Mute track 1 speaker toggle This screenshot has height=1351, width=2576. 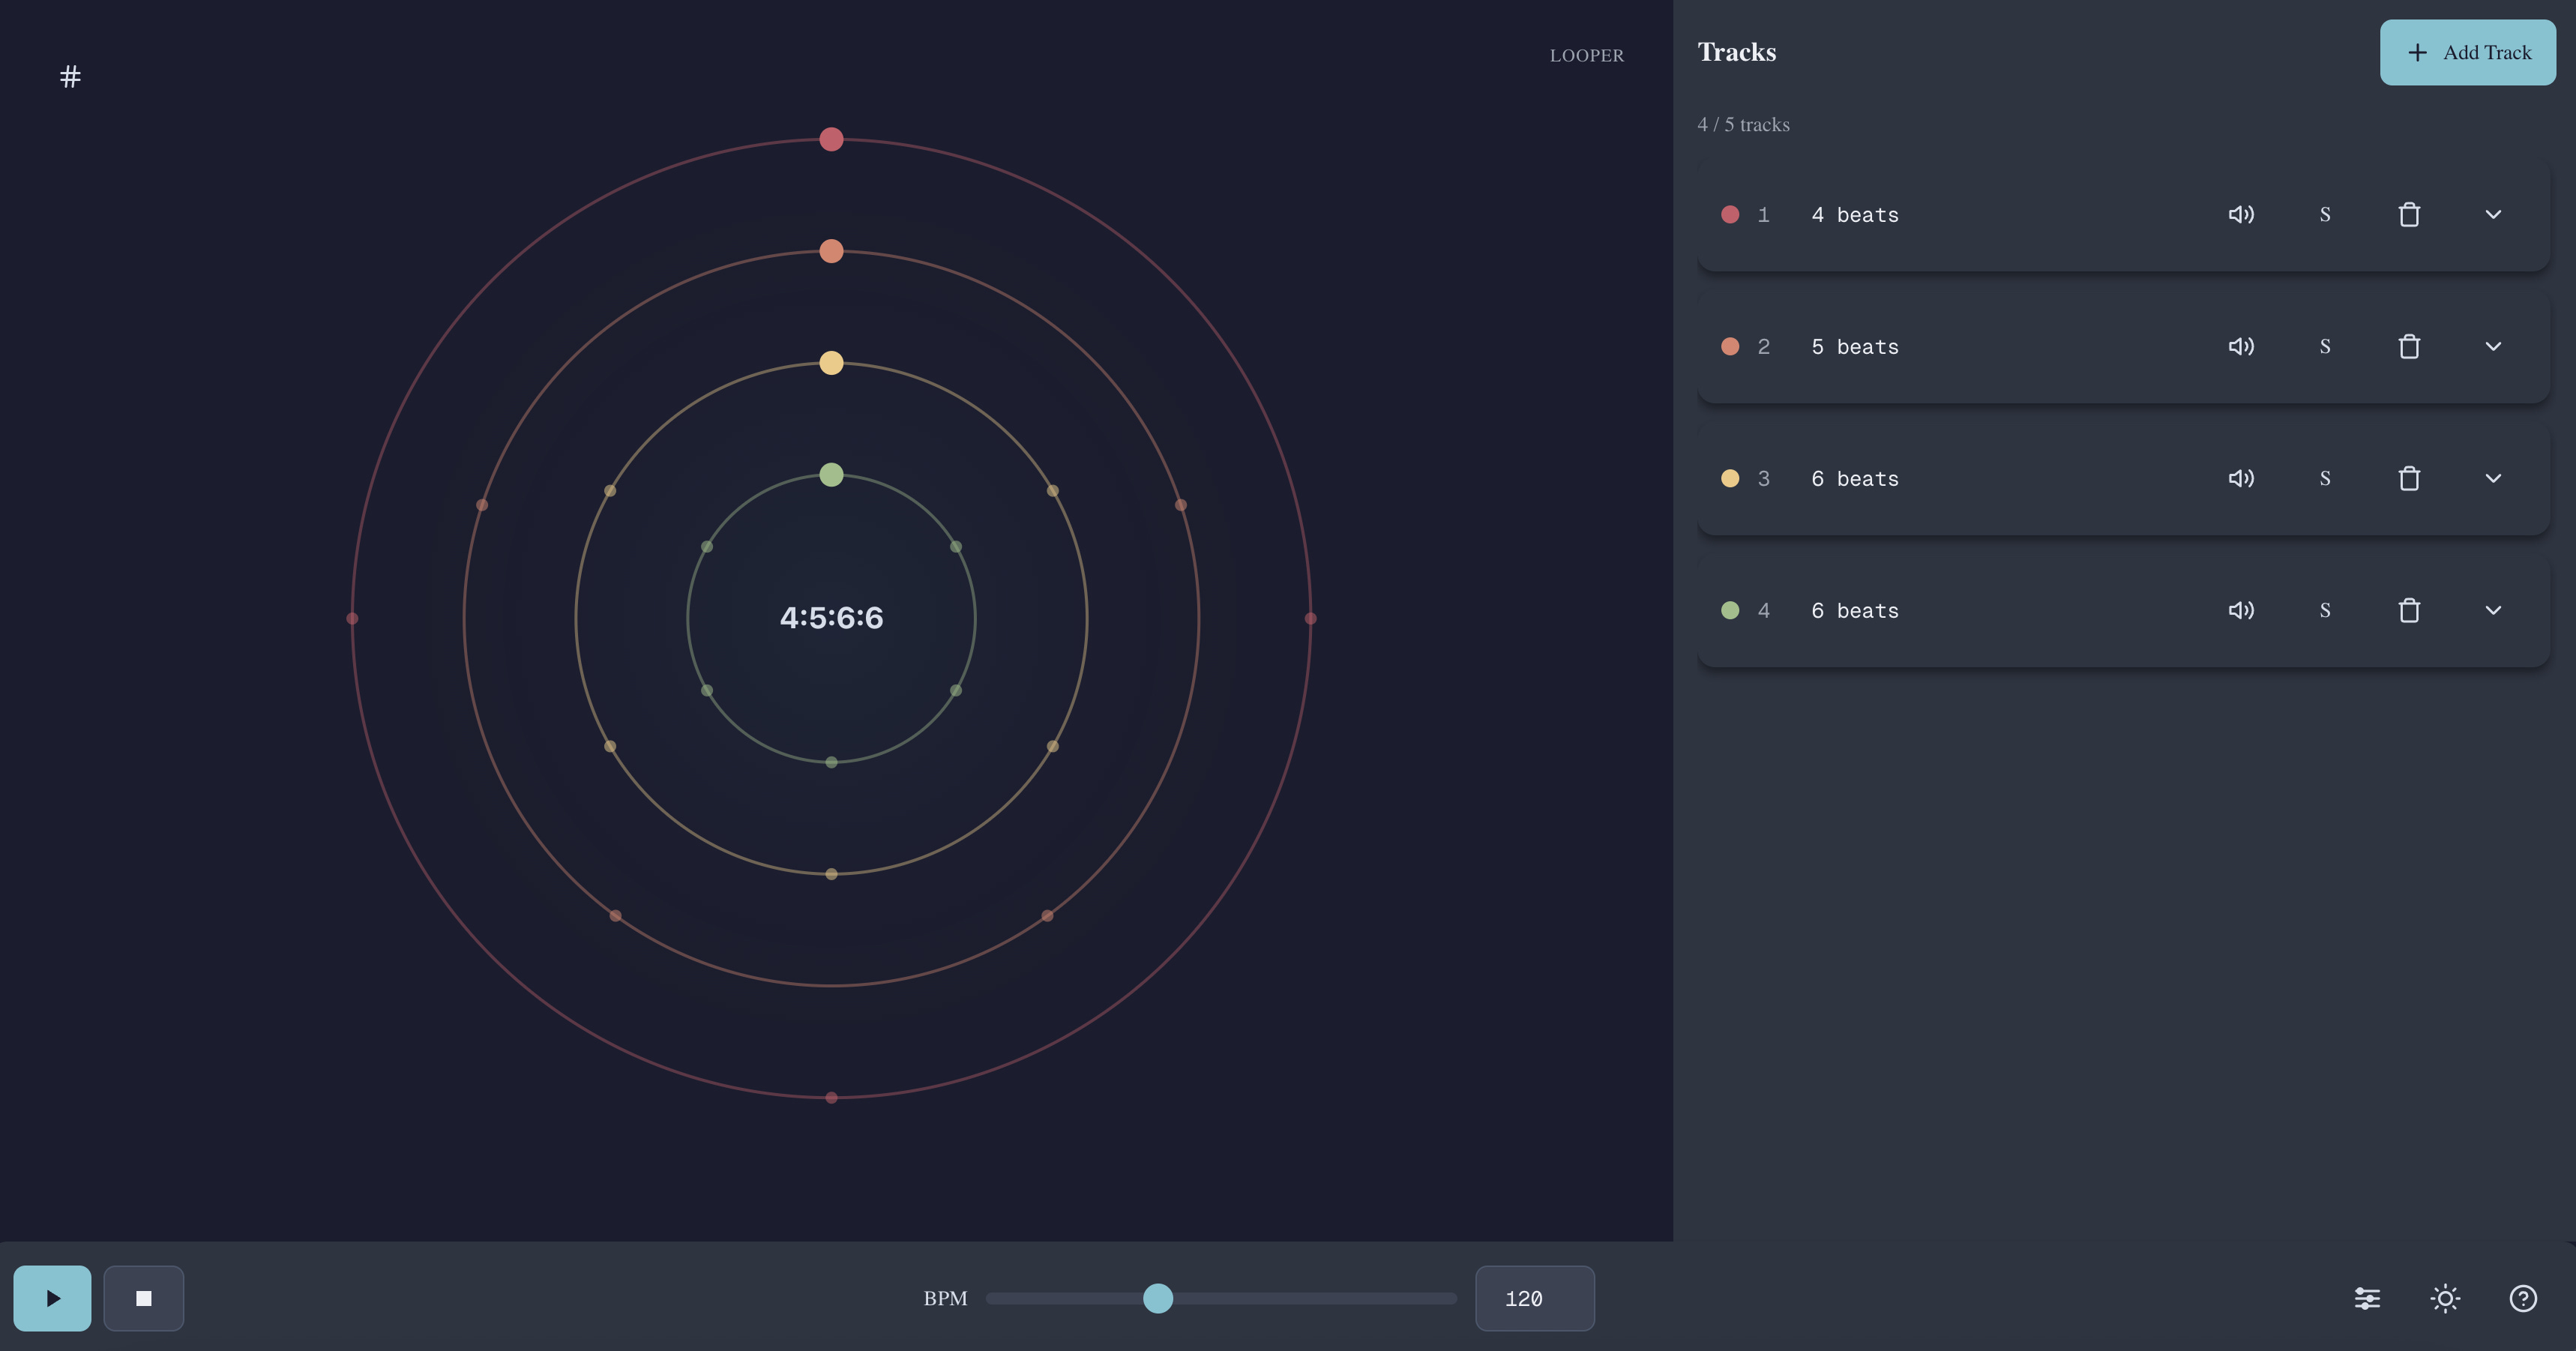tap(2241, 215)
